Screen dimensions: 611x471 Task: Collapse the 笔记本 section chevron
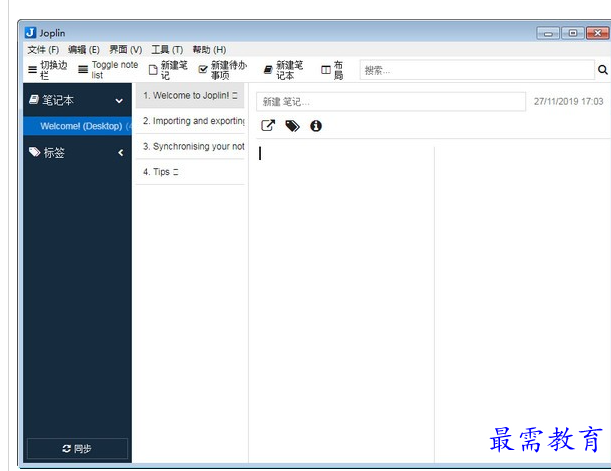119,101
